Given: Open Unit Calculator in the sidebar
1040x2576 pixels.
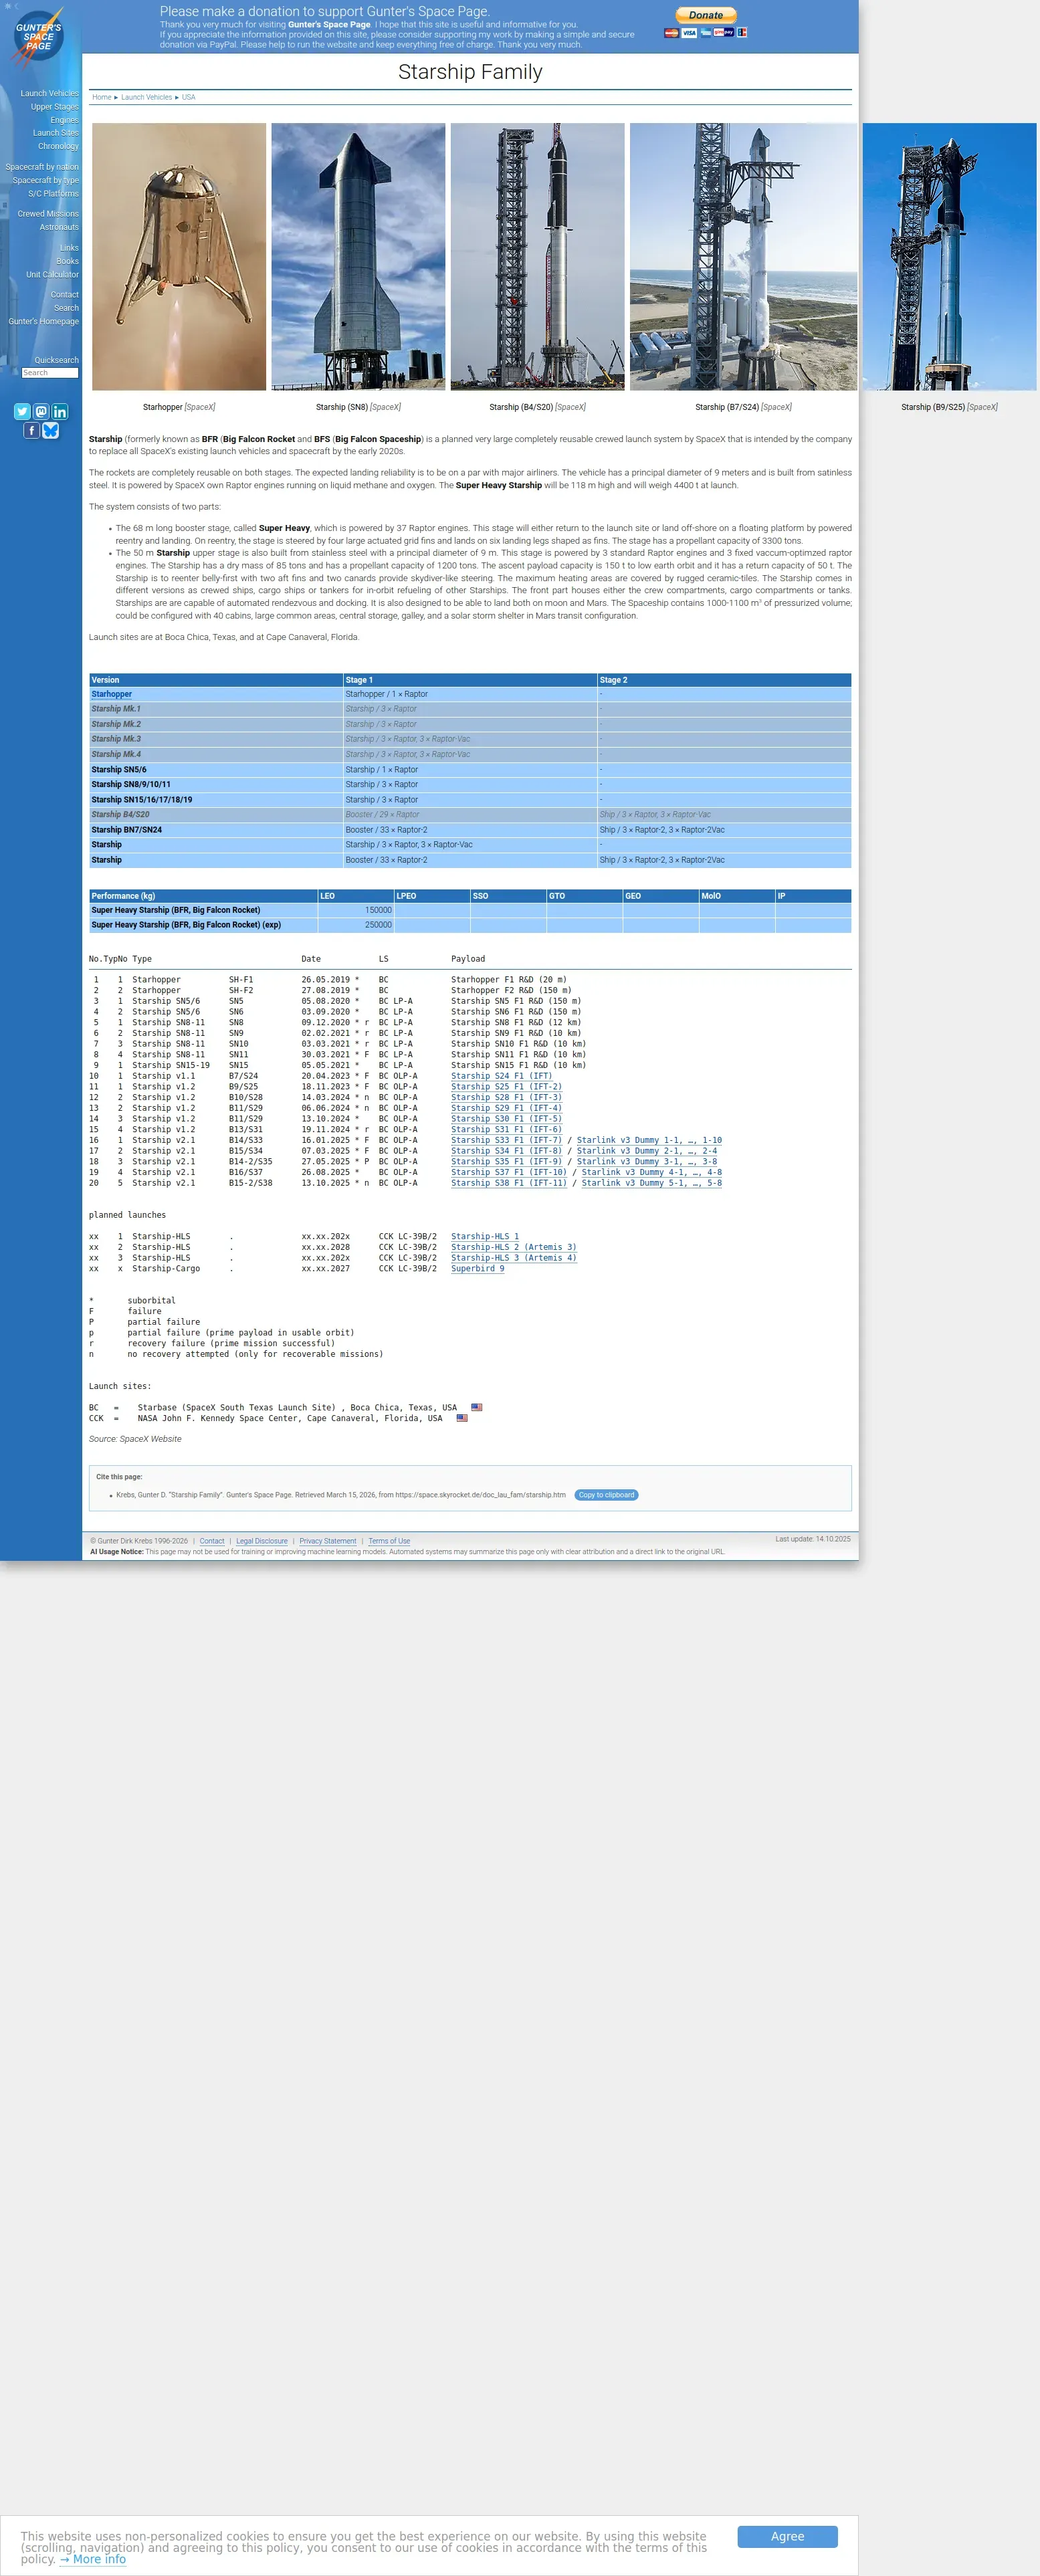Looking at the screenshot, I should [52, 274].
